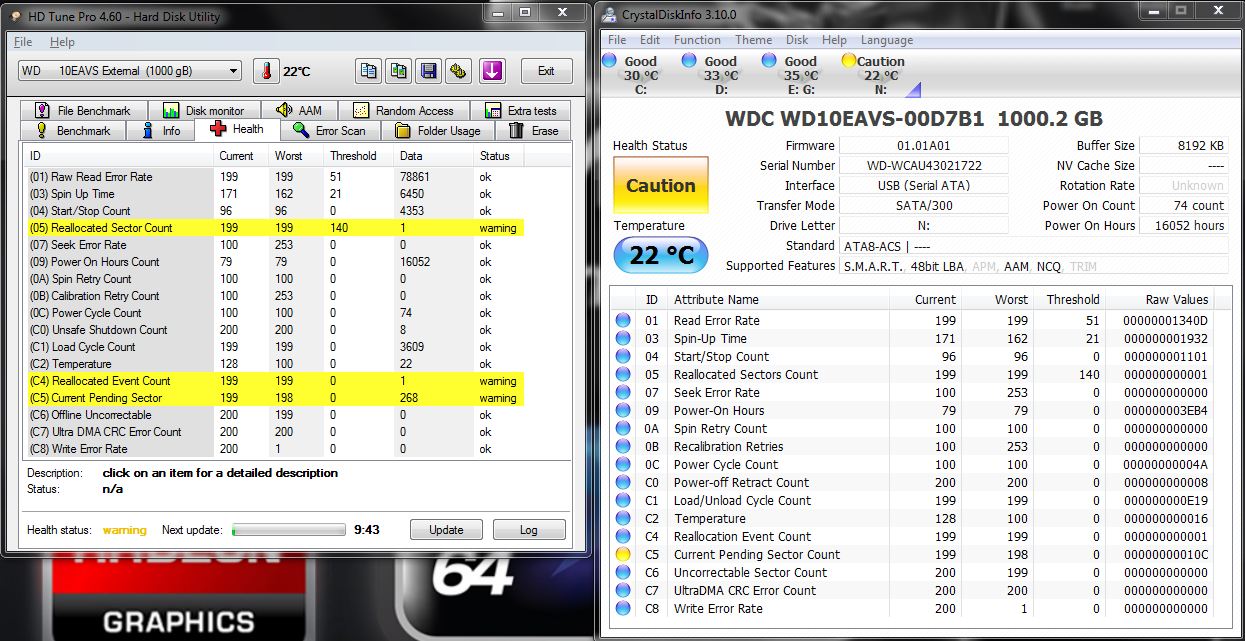1245x641 pixels.
Task: Select the E: G: drive Good status orb
Action: pos(769,61)
